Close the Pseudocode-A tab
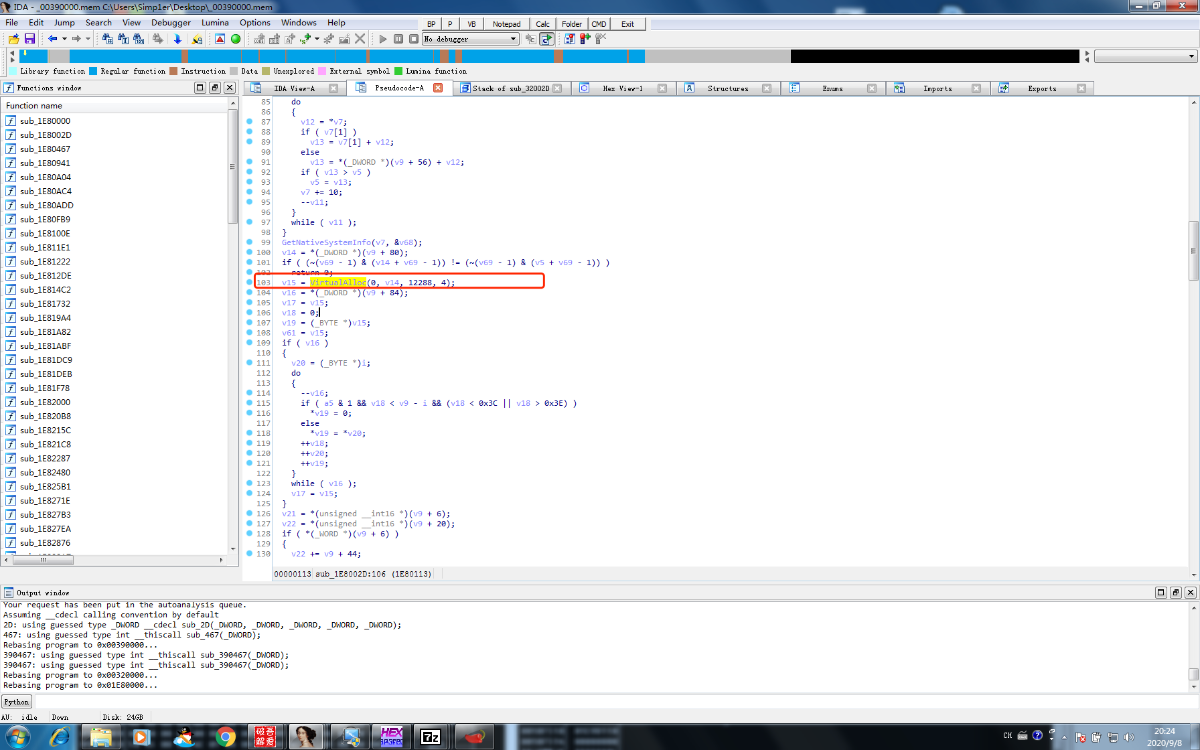Image resolution: width=1200 pixels, height=750 pixels. (438, 88)
